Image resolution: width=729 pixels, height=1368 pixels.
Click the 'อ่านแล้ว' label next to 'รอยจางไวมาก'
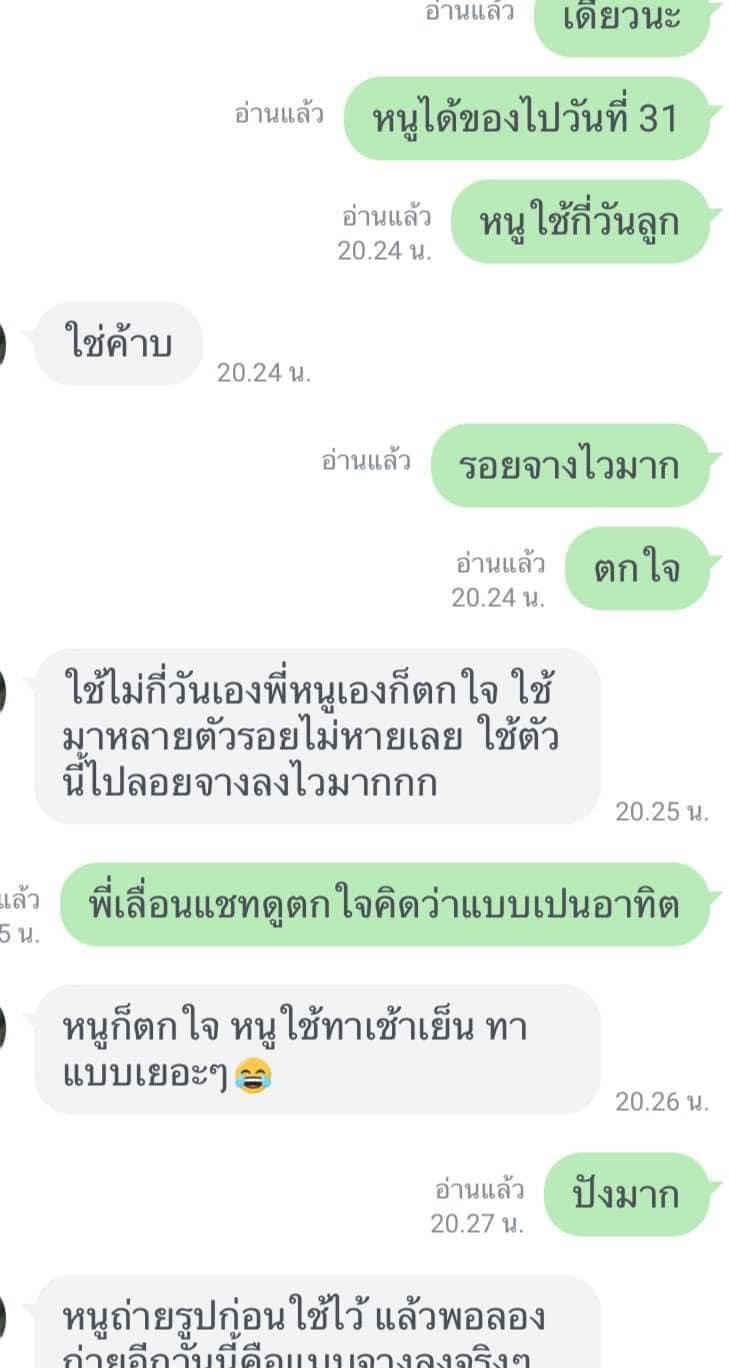tap(366, 461)
